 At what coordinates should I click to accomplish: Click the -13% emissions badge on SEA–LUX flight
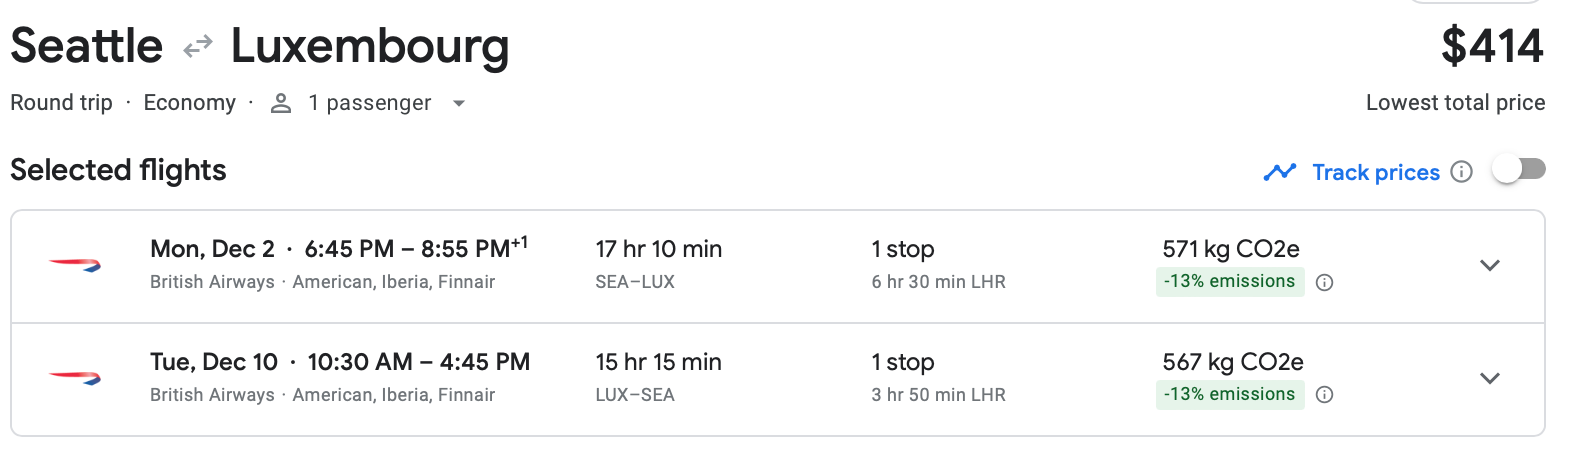coord(1229,282)
